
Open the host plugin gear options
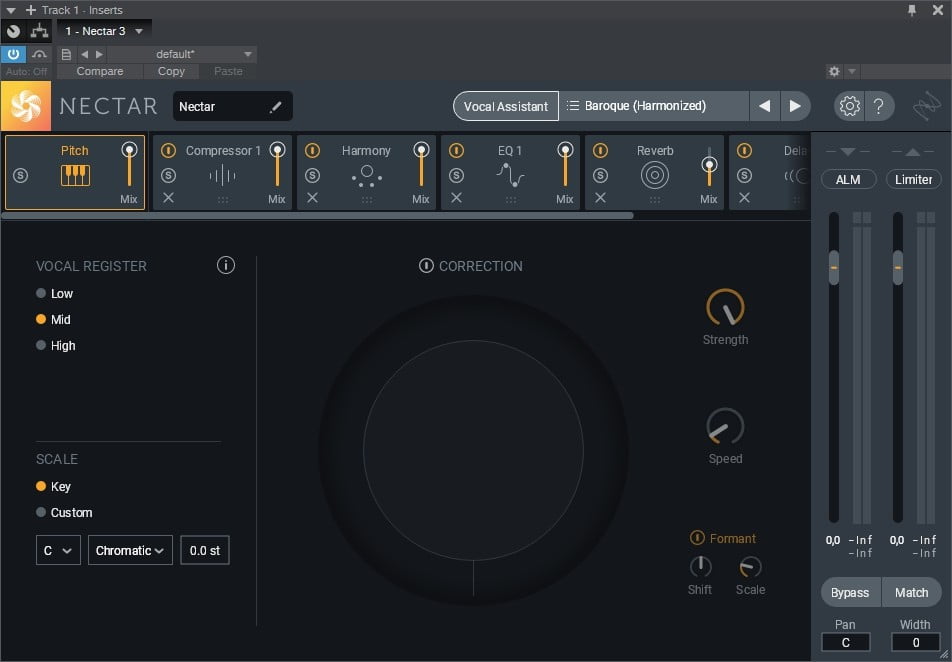tap(834, 72)
